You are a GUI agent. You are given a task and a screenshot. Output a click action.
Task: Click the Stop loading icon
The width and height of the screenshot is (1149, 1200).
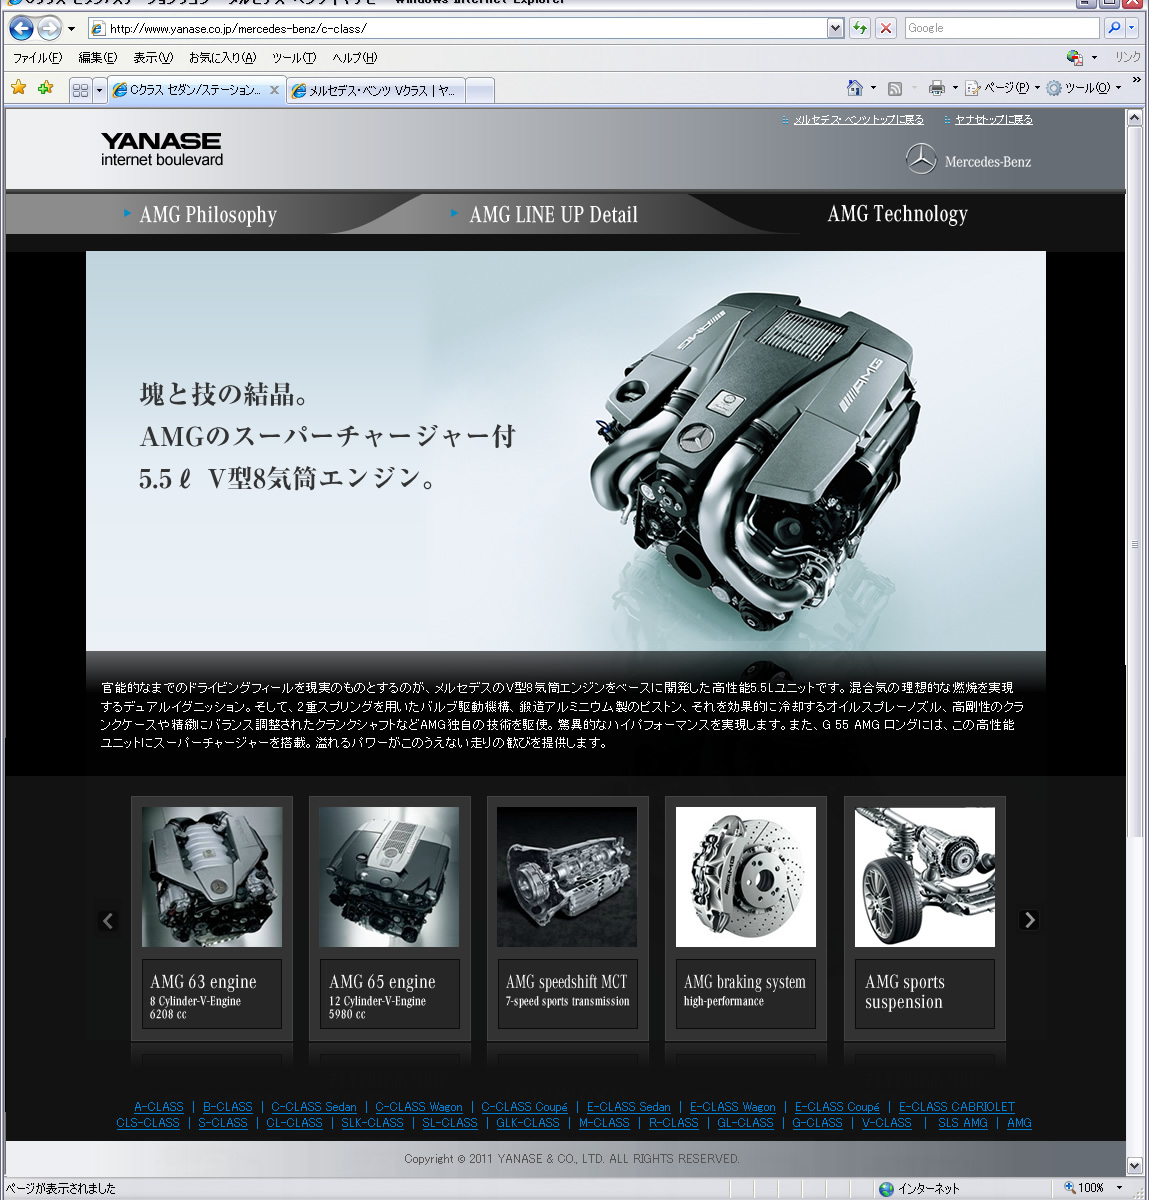[886, 28]
